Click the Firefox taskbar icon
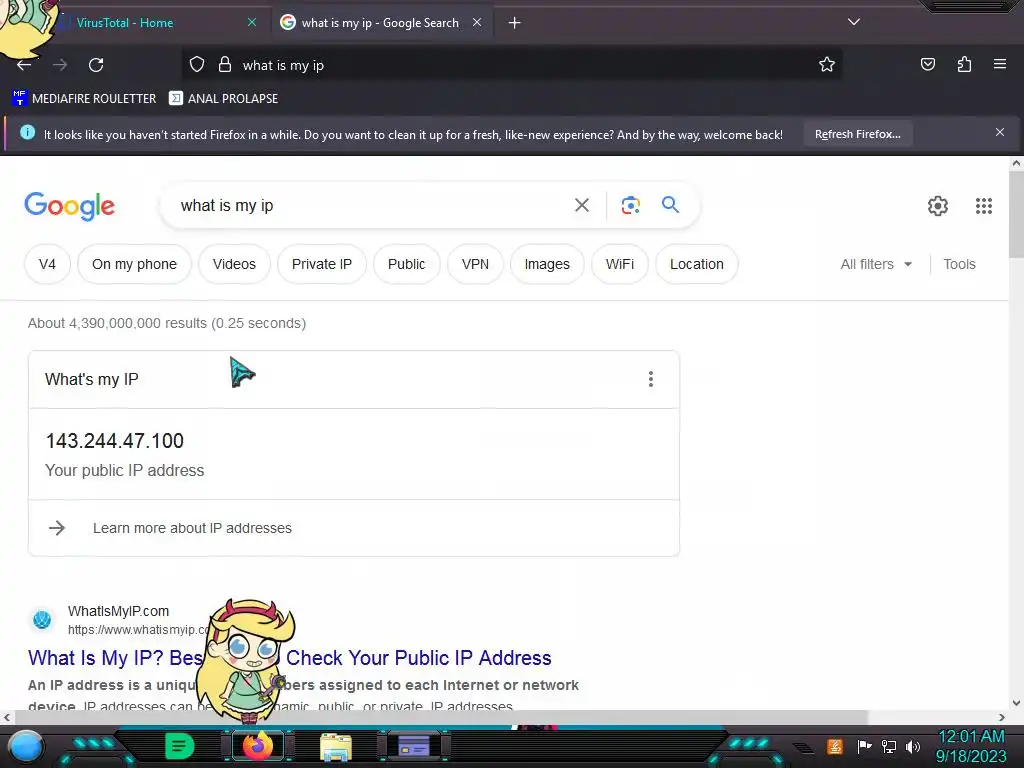This screenshot has width=1024, height=768. (x=258, y=746)
